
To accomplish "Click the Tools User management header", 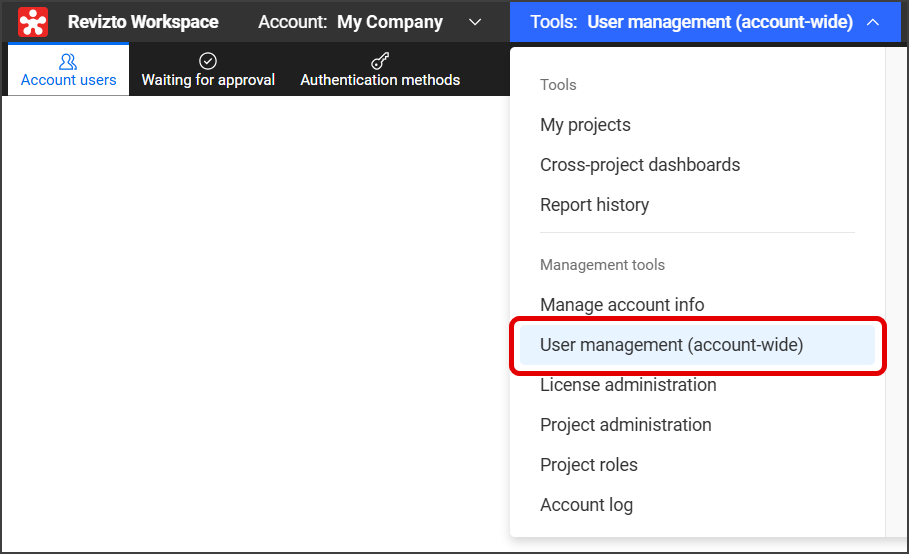I will (x=705, y=21).
